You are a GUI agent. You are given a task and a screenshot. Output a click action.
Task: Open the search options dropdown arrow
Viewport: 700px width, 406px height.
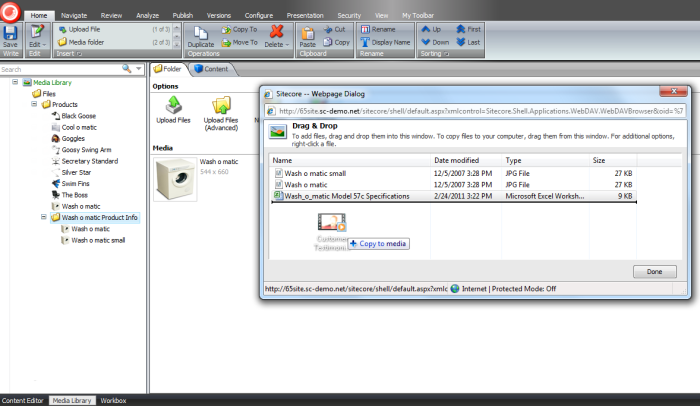click(139, 69)
